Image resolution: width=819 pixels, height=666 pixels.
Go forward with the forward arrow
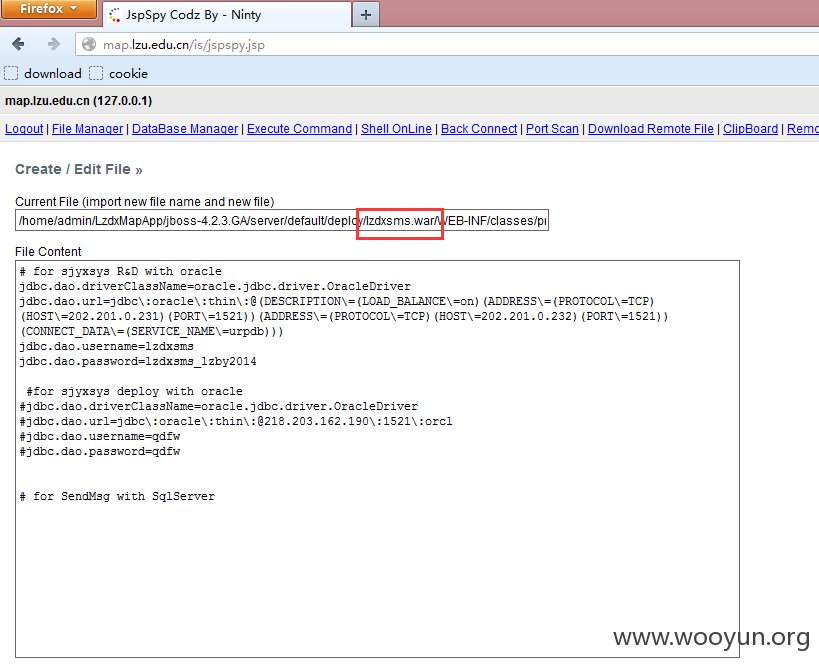pyautogui.click(x=53, y=44)
